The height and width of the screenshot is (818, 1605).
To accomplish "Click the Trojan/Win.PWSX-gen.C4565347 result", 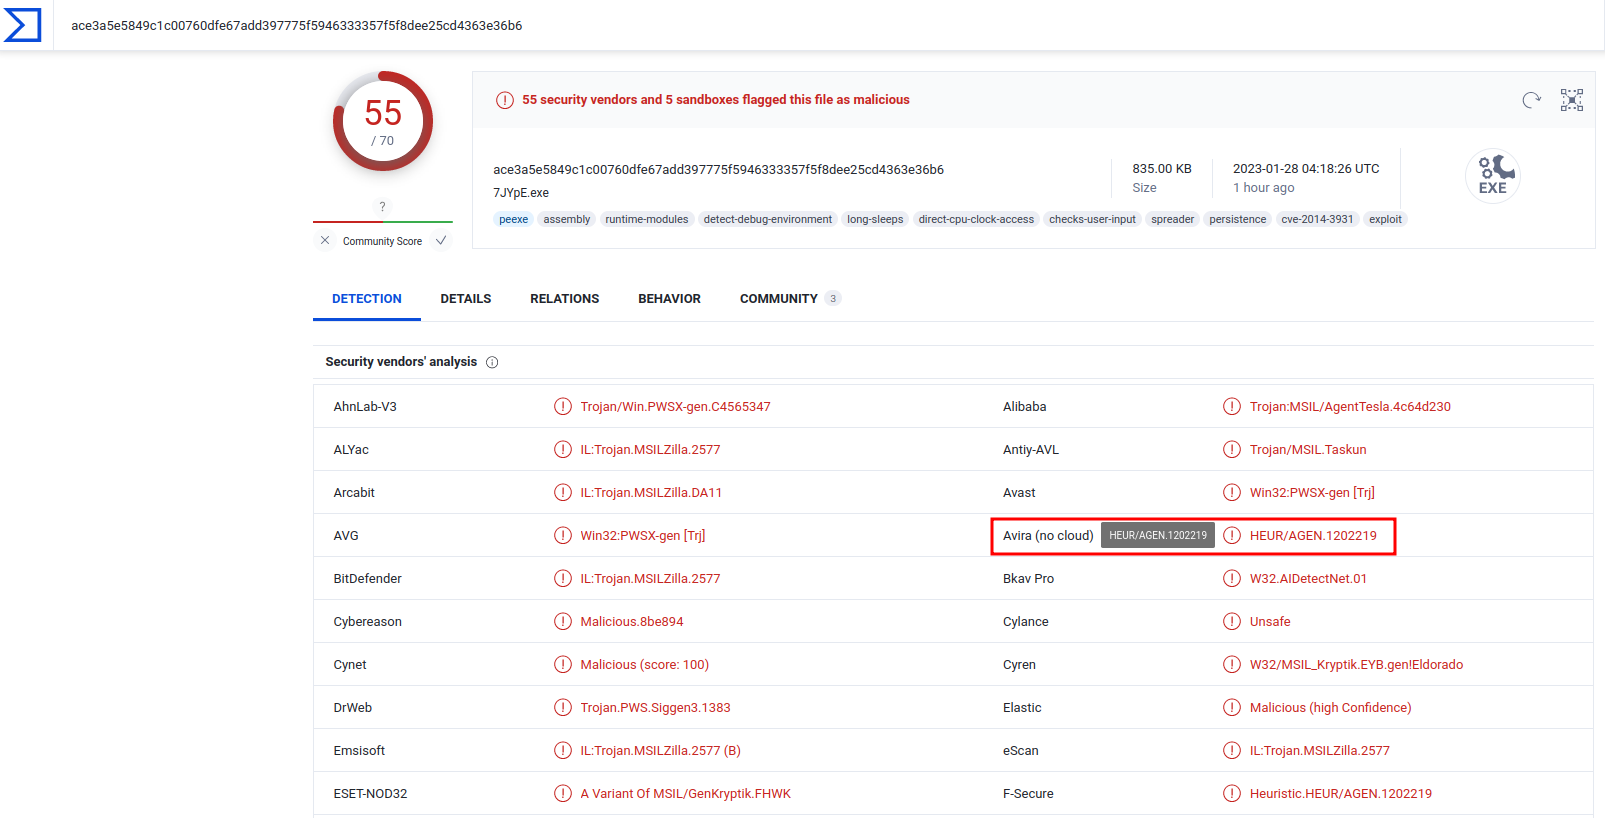I will click(675, 407).
